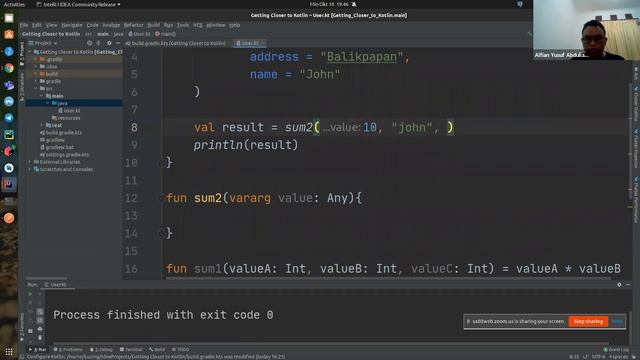640x360 pixels.
Task: Open Ubuntu Software from the dock
Action: click(x=9, y=35)
